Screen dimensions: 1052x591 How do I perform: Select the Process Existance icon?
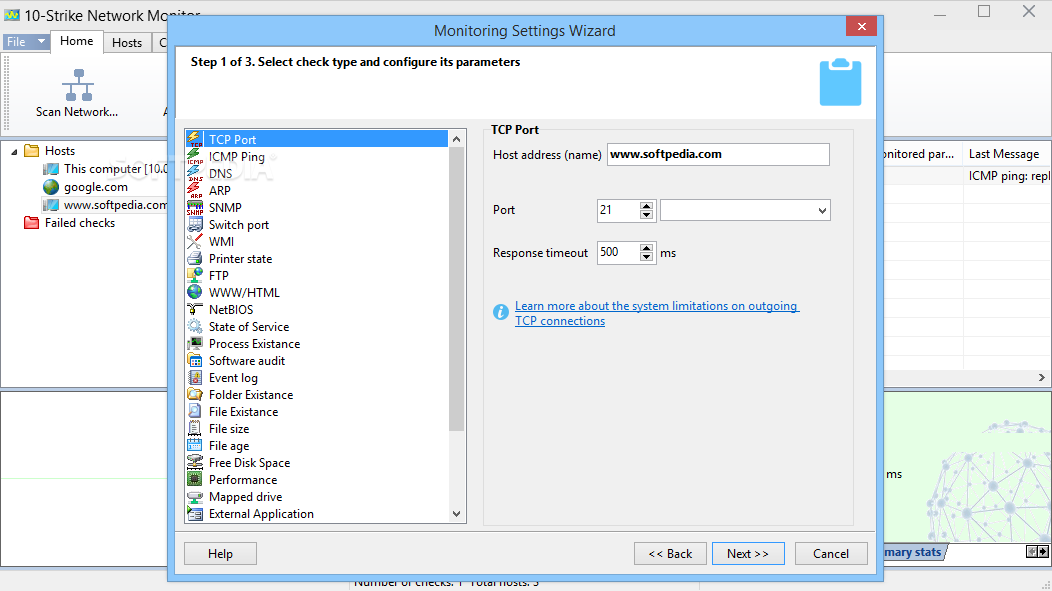coord(195,343)
